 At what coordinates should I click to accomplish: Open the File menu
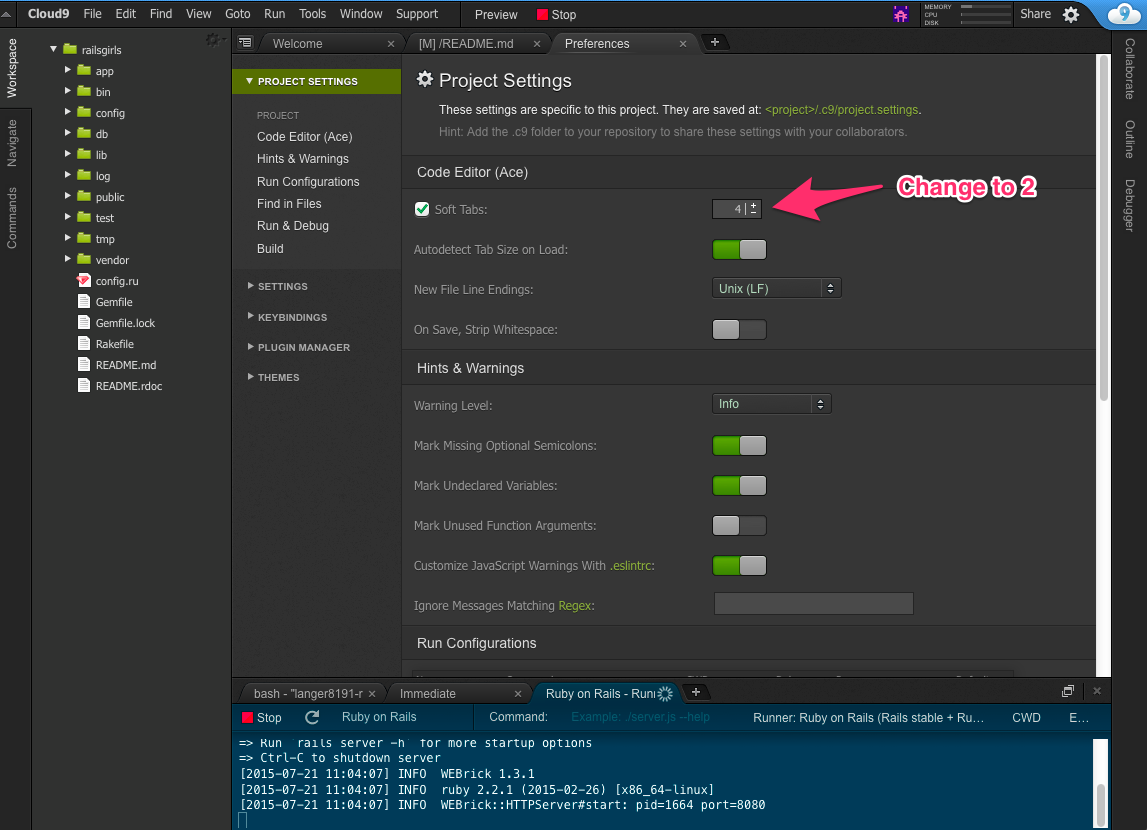[x=92, y=14]
